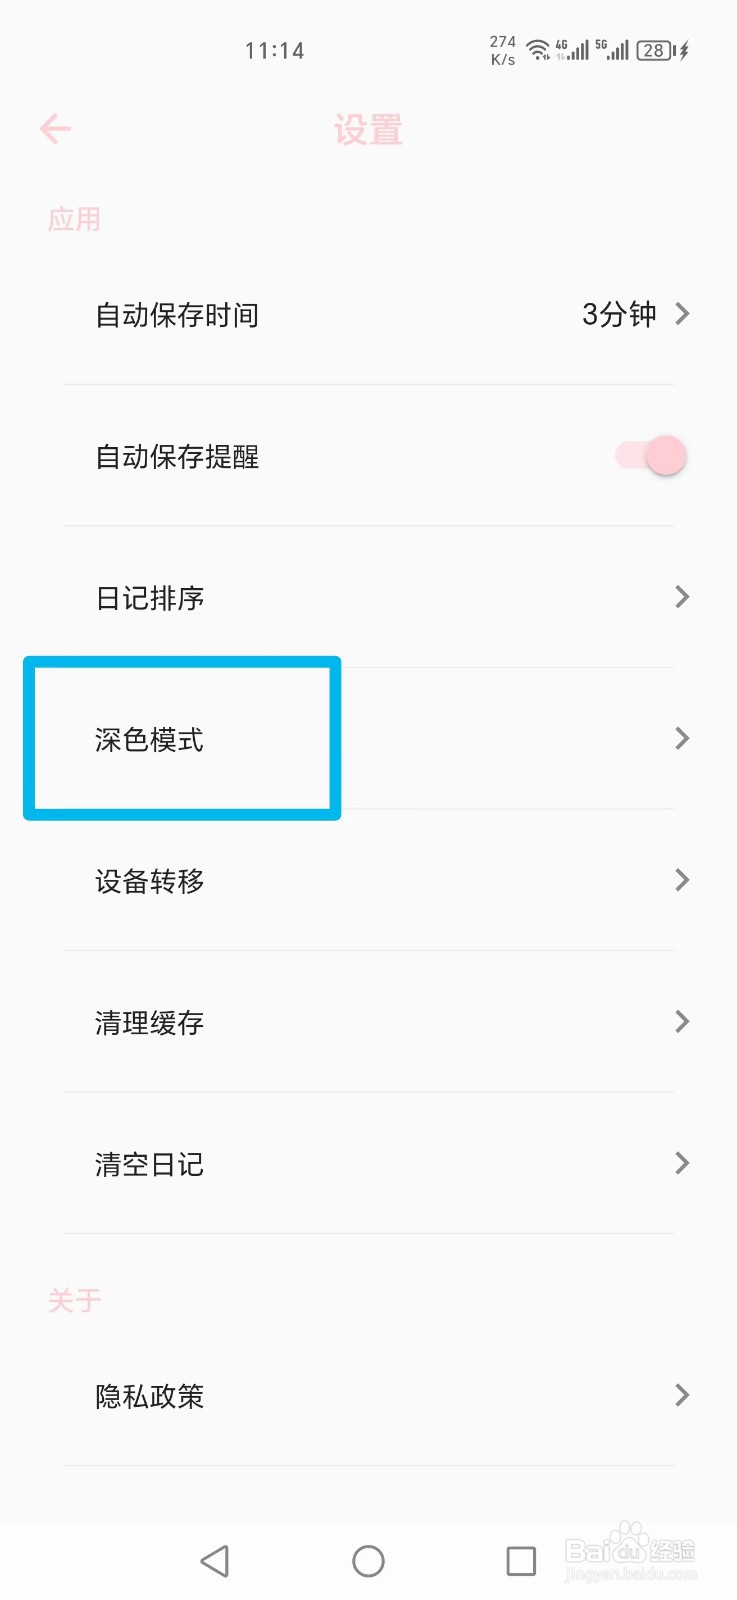Viewport: 737px width, 1600px height.
Task: Open the 自动保存时间 setting
Action: click(x=368, y=314)
